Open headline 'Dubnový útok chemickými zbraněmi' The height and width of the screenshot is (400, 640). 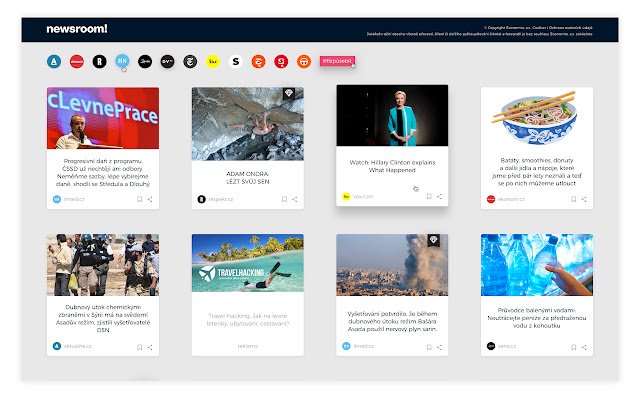[103, 318]
